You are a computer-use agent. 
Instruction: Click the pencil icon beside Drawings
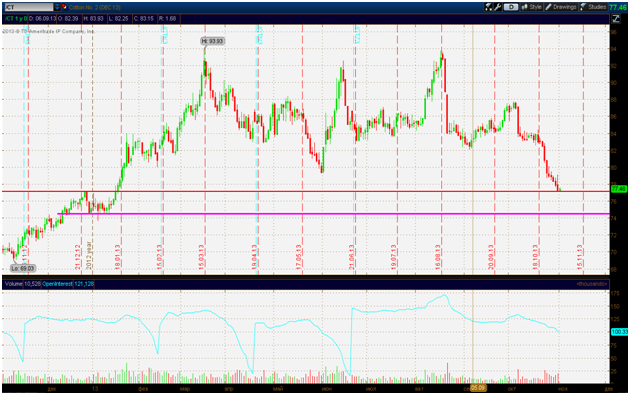coord(548,7)
